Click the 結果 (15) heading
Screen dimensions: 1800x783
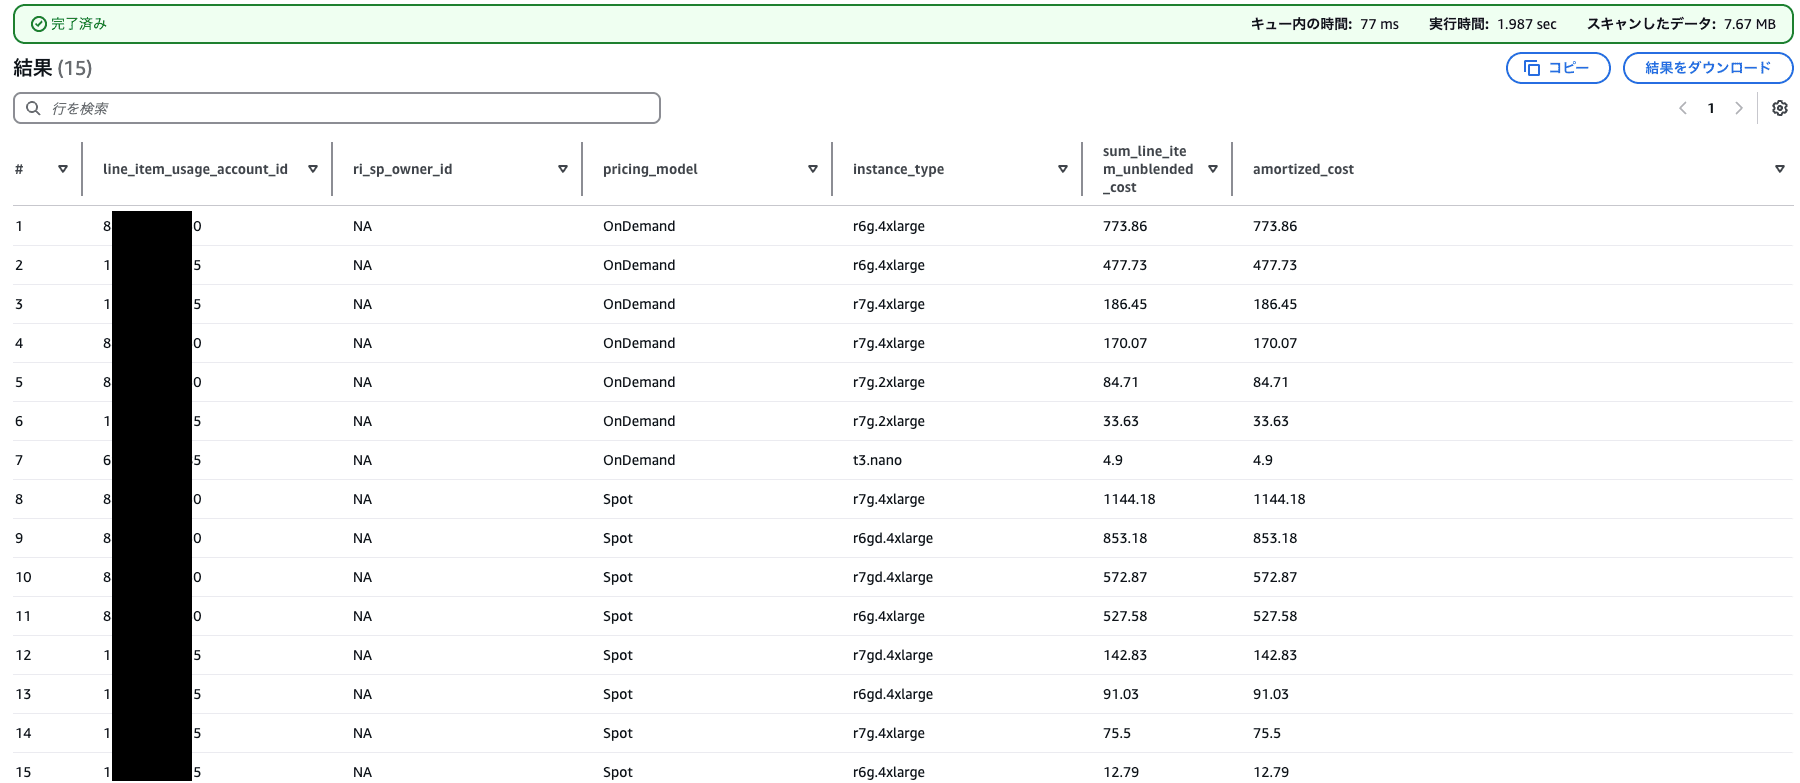pos(53,68)
